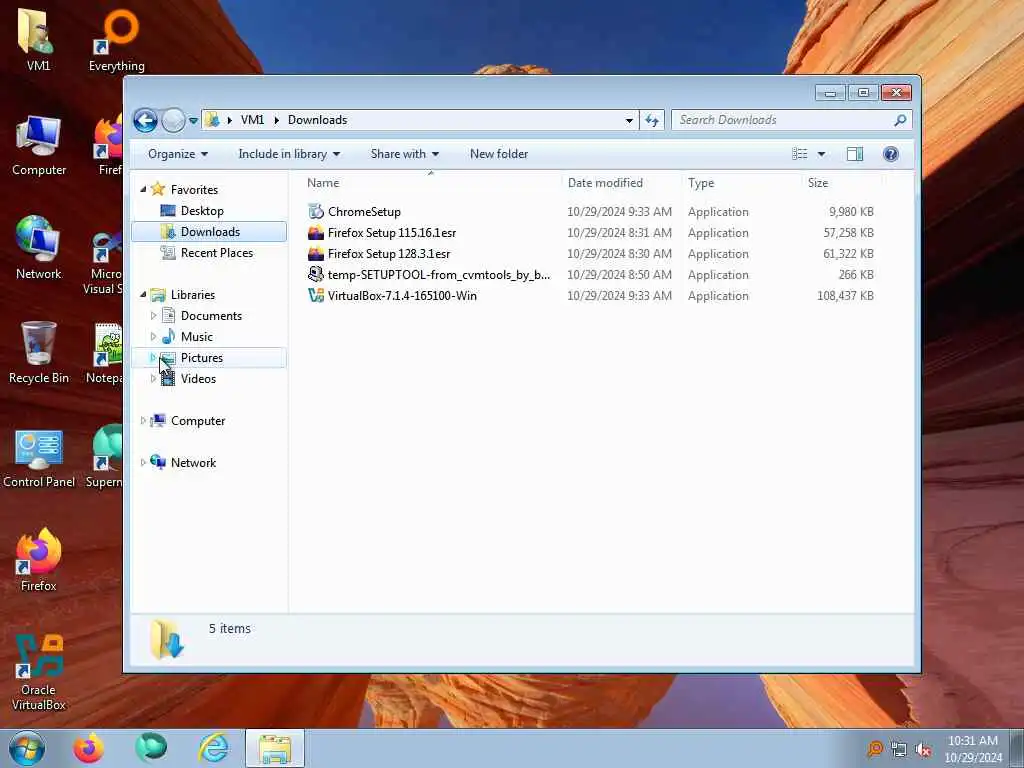Click the VM1 breadcrumb in address bar

pos(252,120)
